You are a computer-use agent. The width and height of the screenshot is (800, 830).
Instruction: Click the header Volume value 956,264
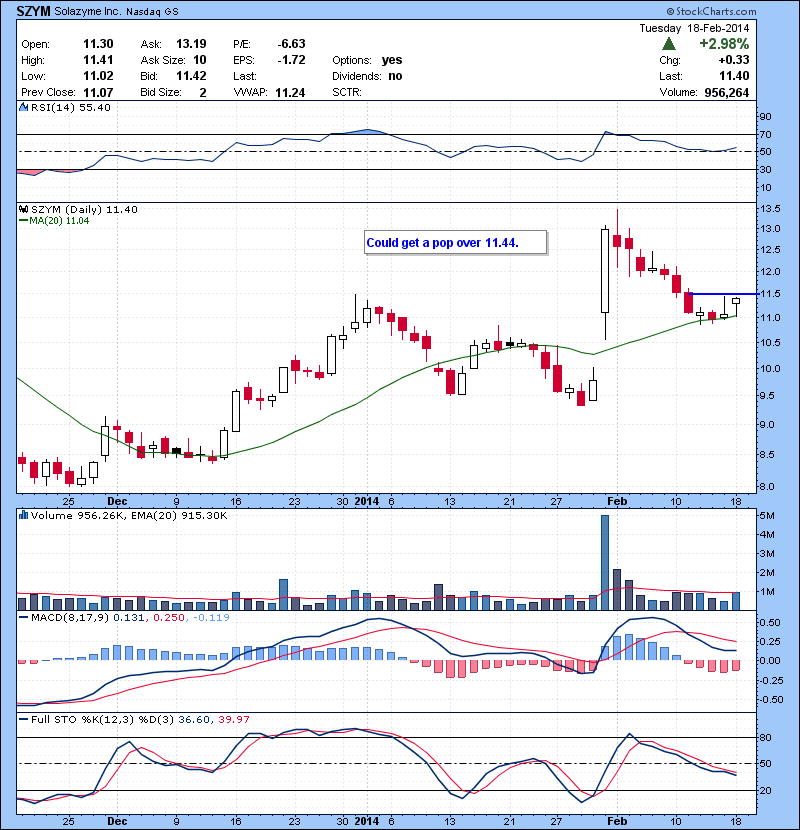click(726, 93)
